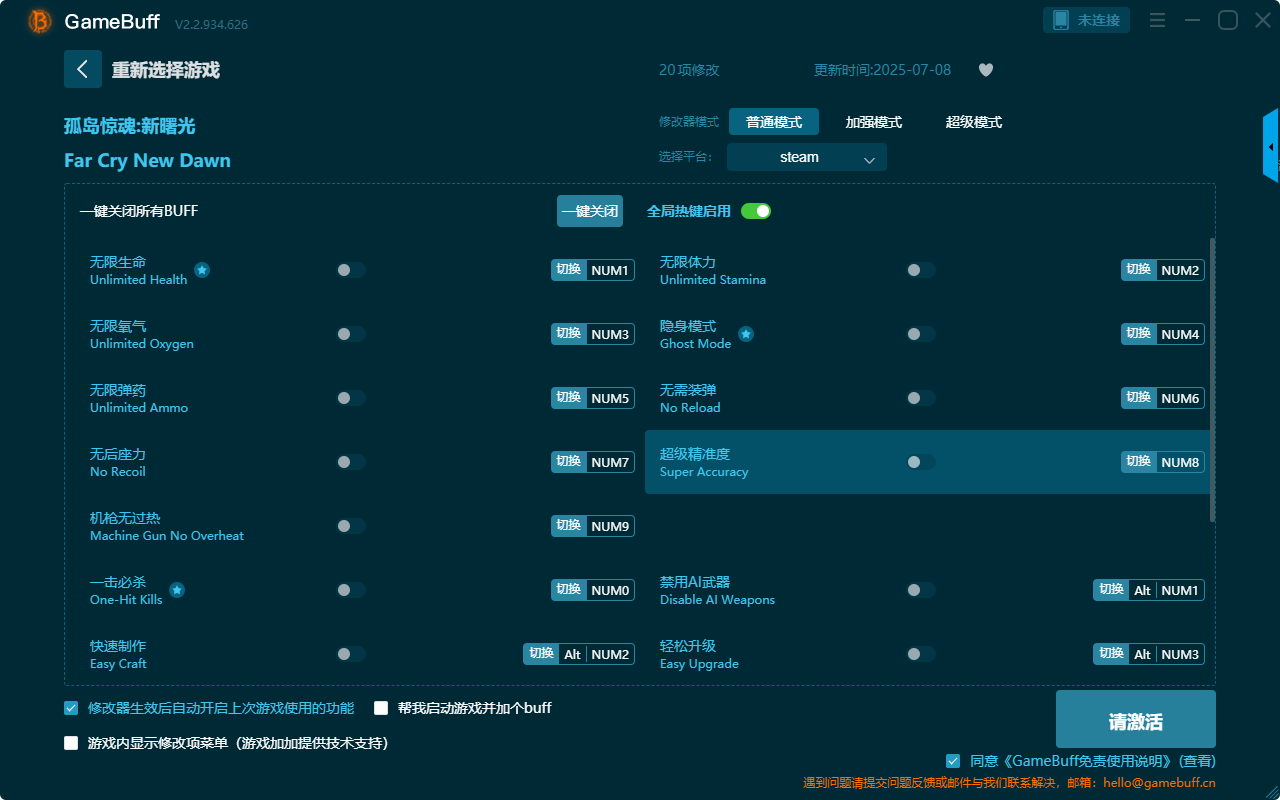Open the NUM5 hotkey selector for Unlimited Ammo

(610, 398)
